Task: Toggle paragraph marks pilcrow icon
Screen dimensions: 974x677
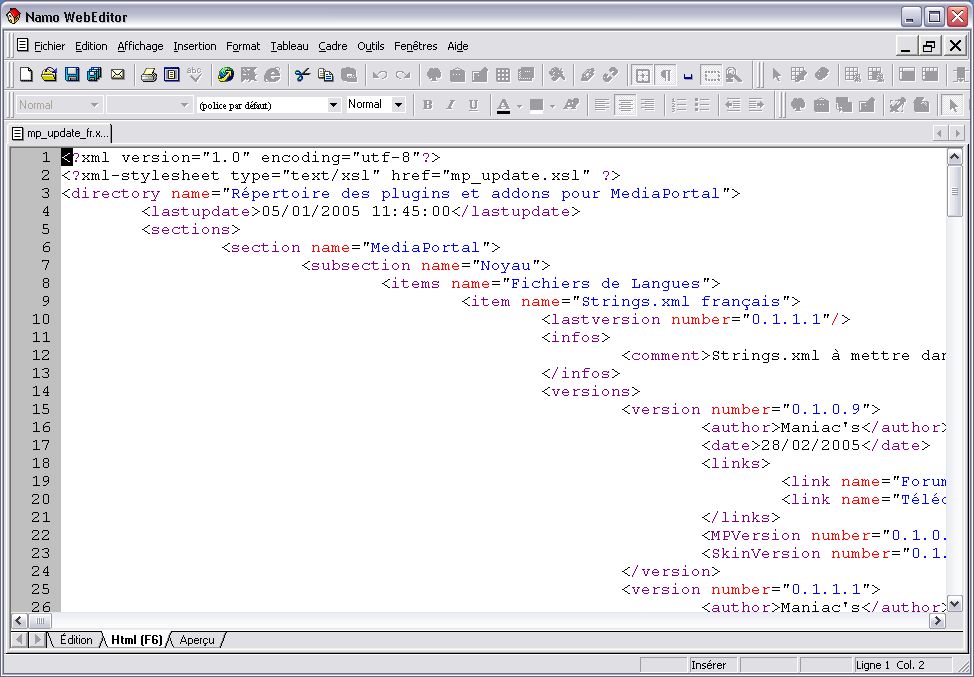Action: click(666, 75)
